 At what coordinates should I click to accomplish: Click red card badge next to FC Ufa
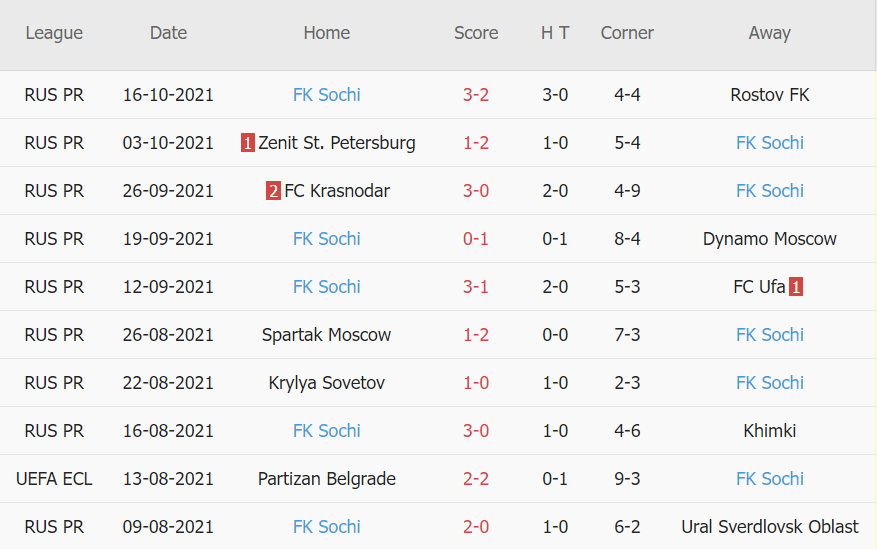click(796, 287)
